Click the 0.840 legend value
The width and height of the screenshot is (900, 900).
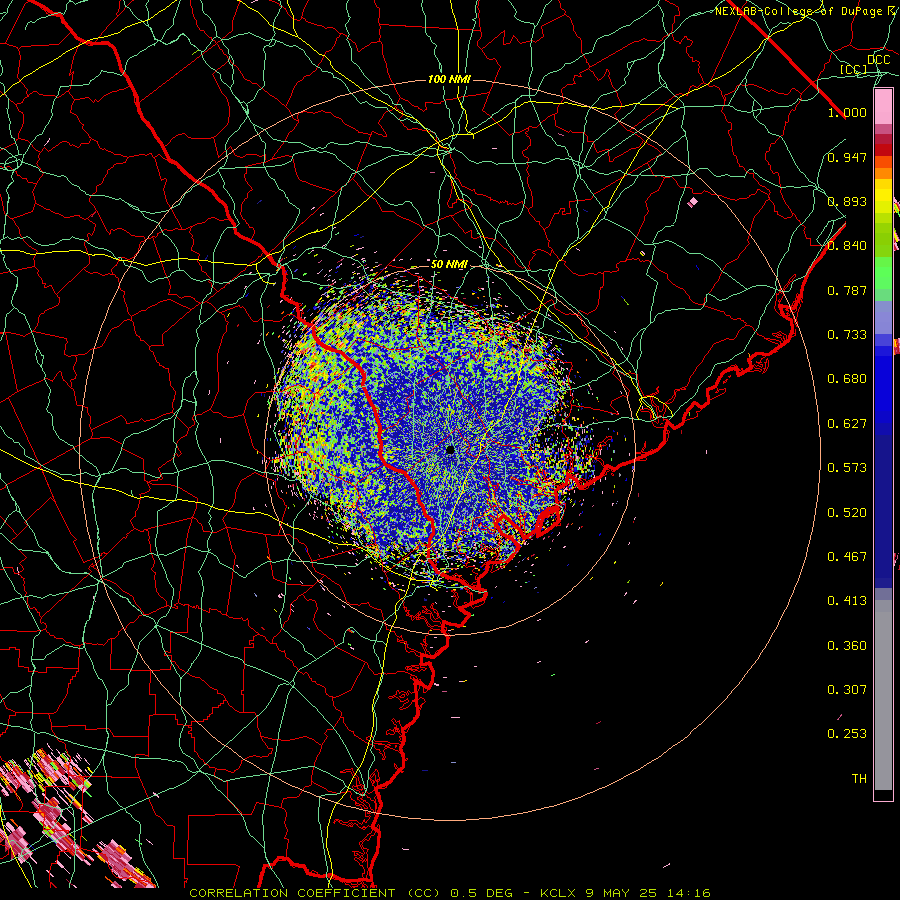[847, 246]
